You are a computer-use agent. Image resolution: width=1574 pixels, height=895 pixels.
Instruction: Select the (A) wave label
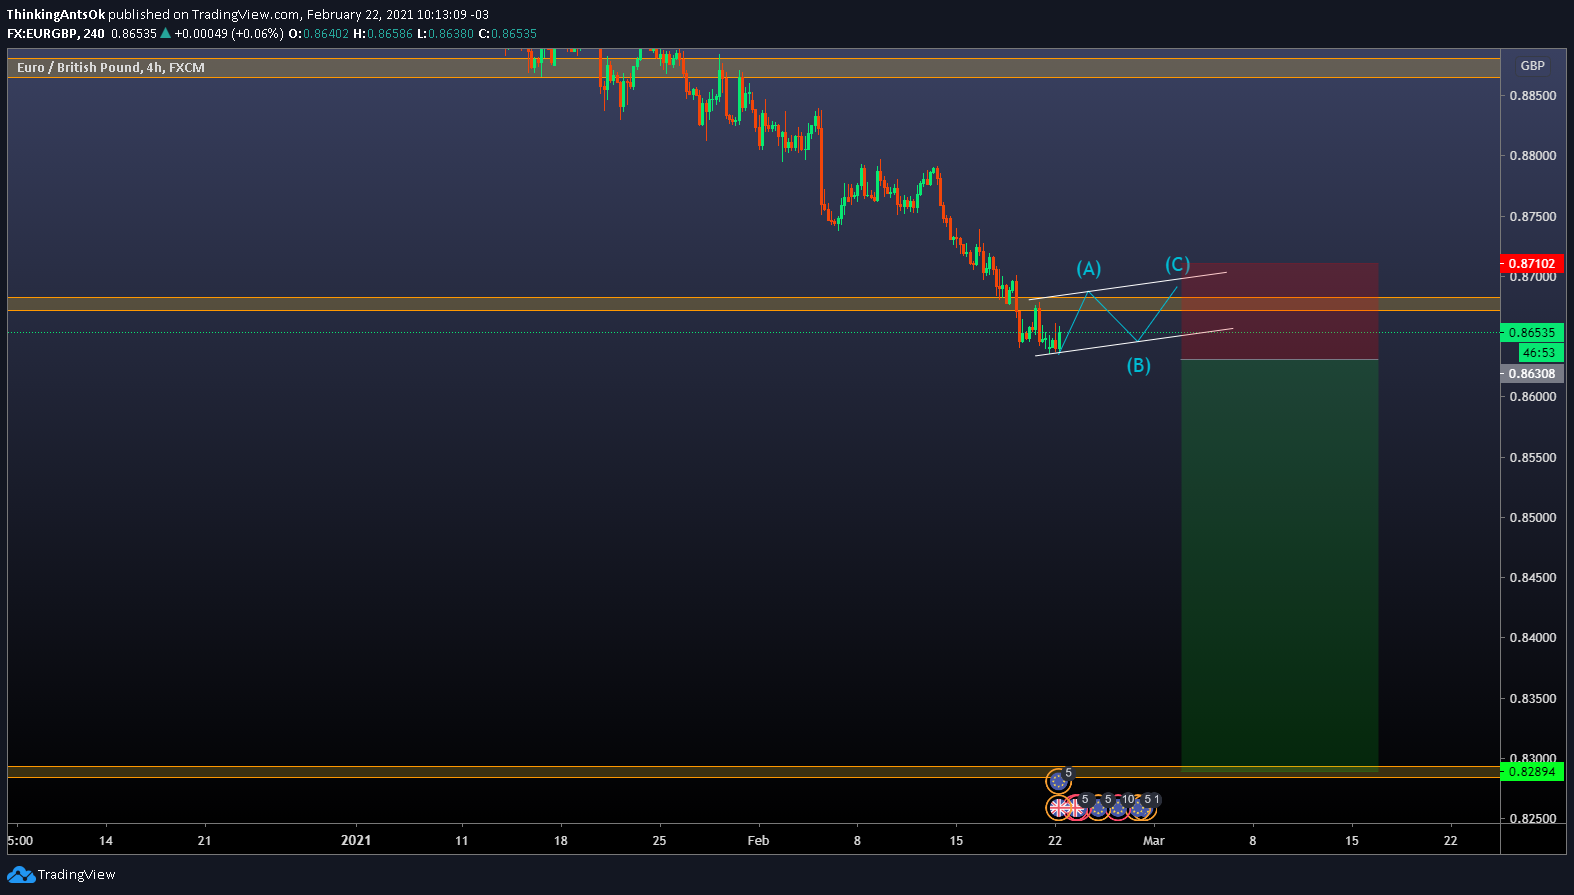pos(1088,269)
